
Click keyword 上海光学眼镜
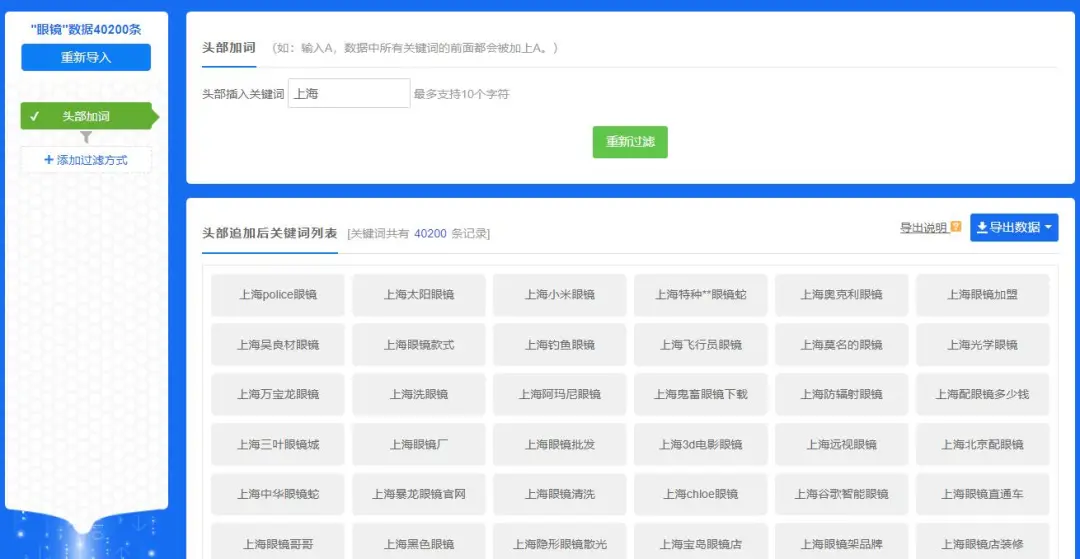click(x=983, y=345)
